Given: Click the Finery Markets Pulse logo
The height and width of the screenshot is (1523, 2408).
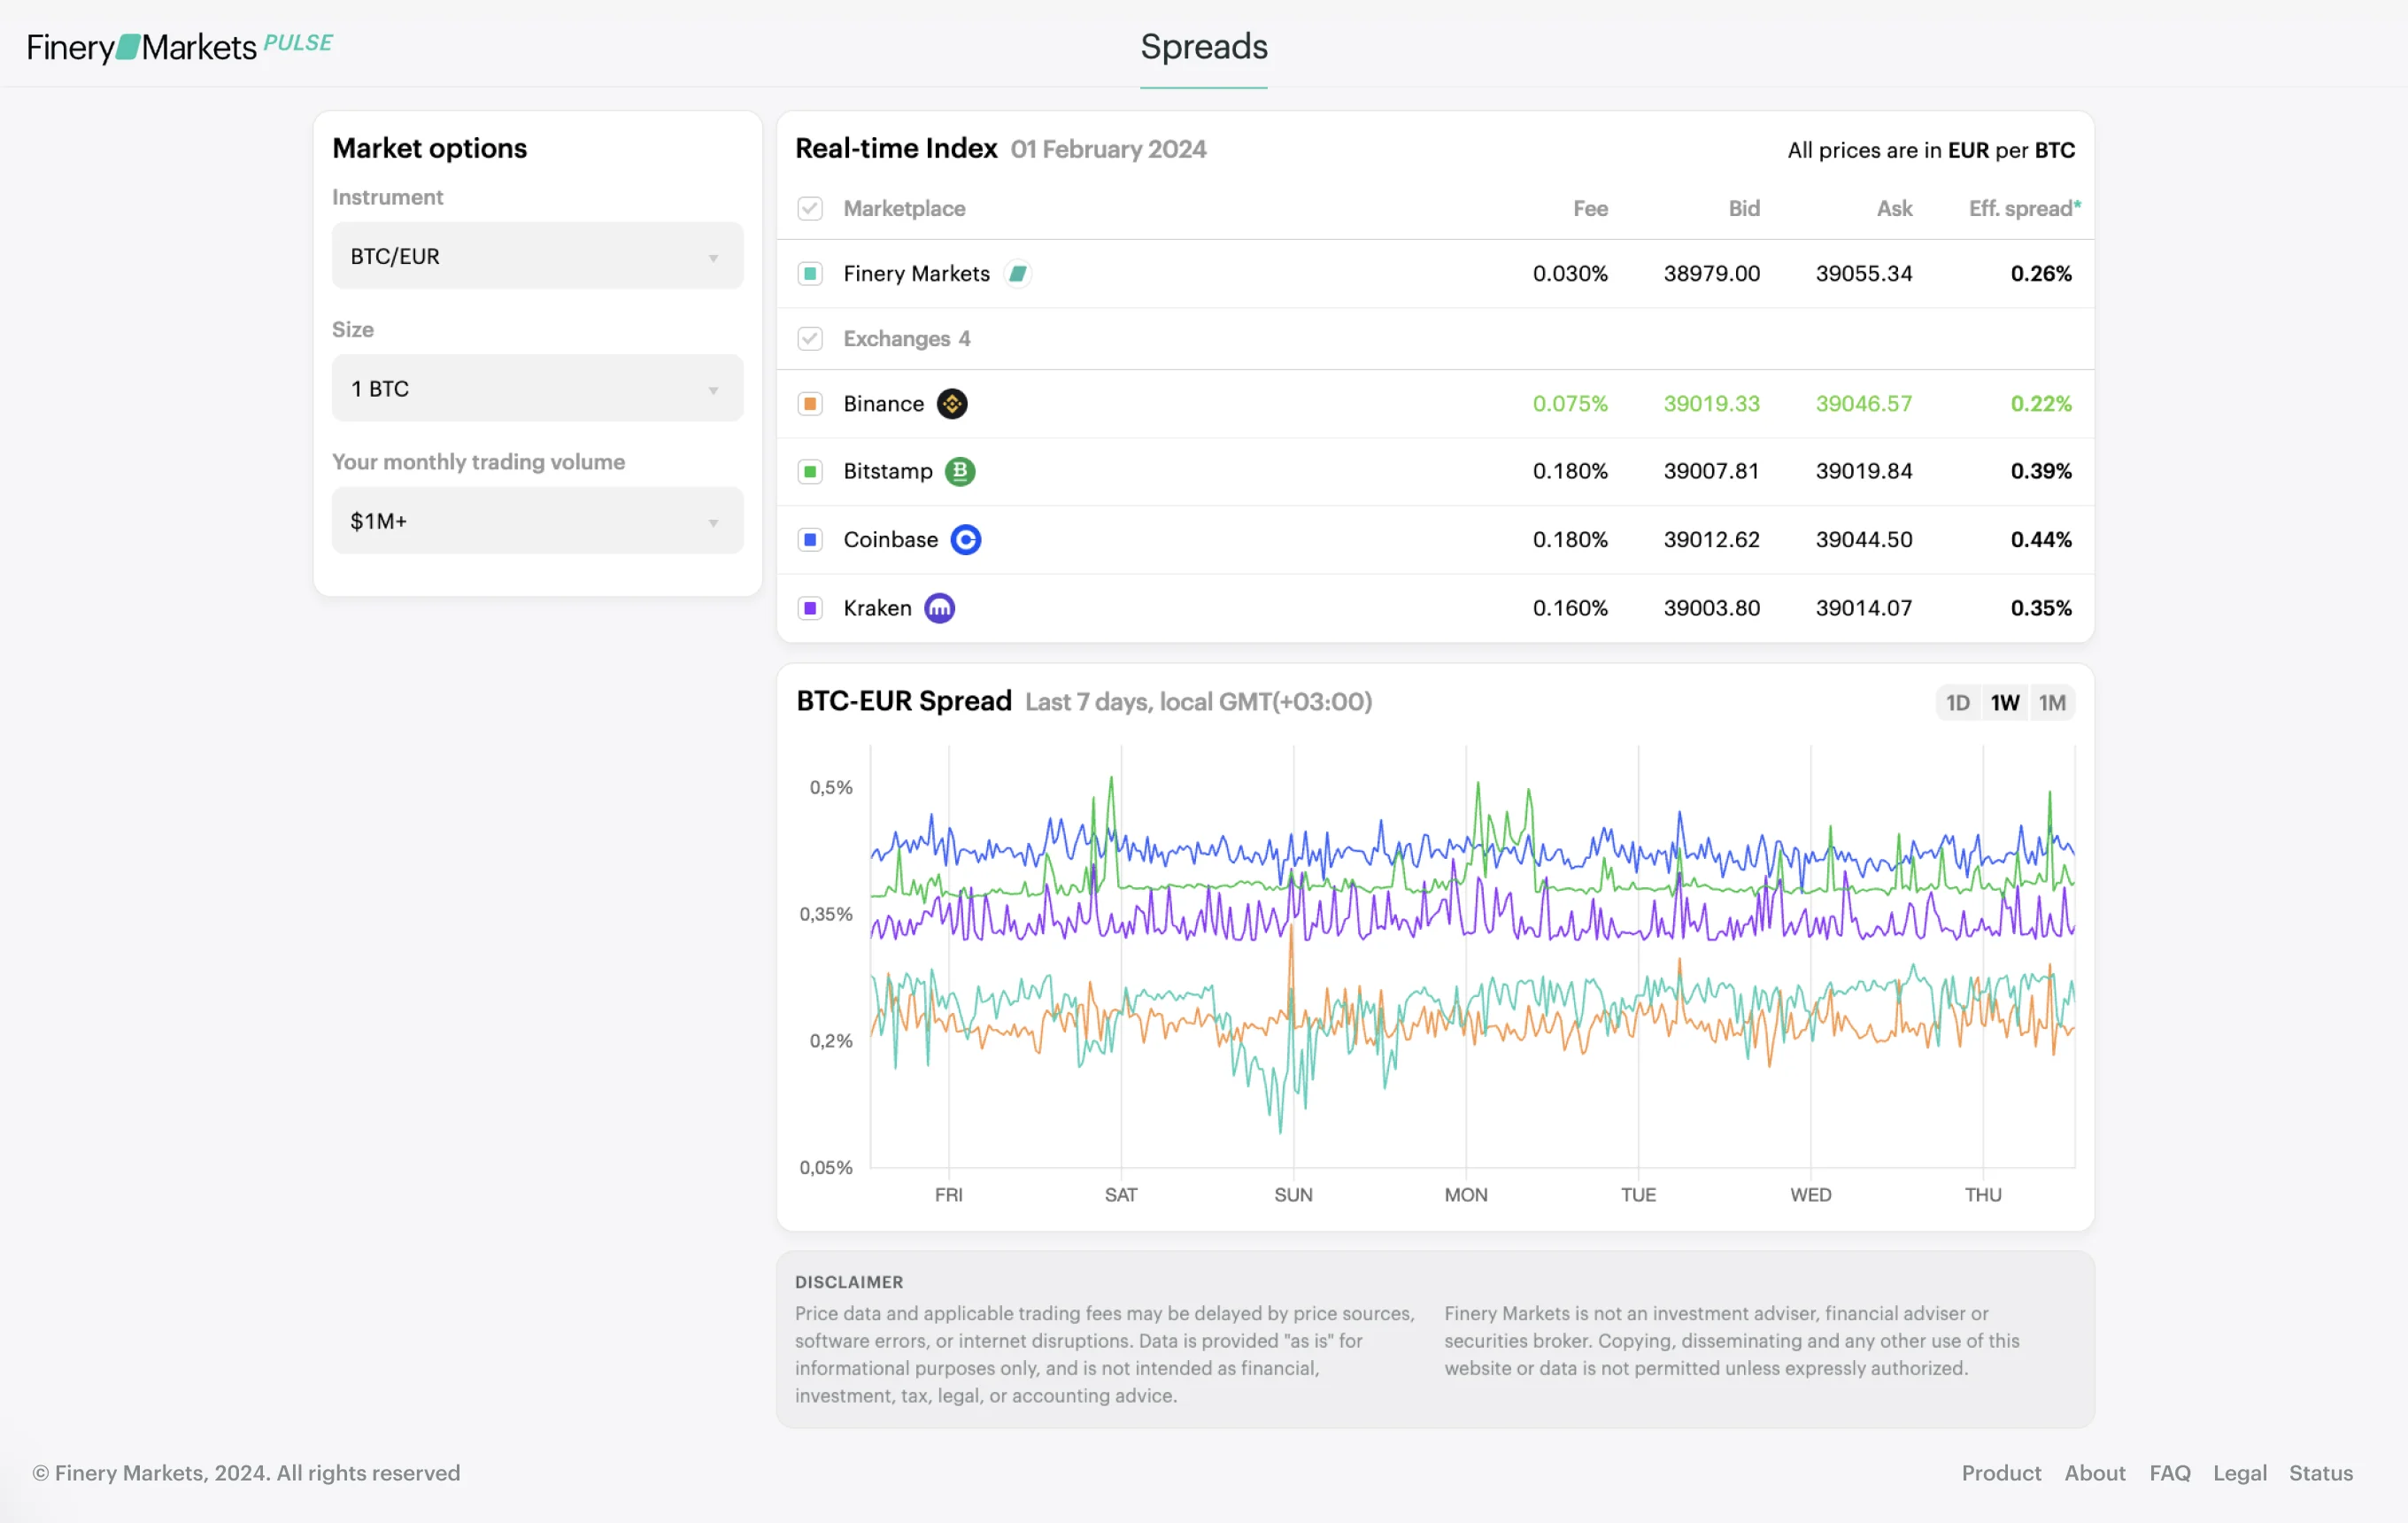Looking at the screenshot, I should [179, 47].
